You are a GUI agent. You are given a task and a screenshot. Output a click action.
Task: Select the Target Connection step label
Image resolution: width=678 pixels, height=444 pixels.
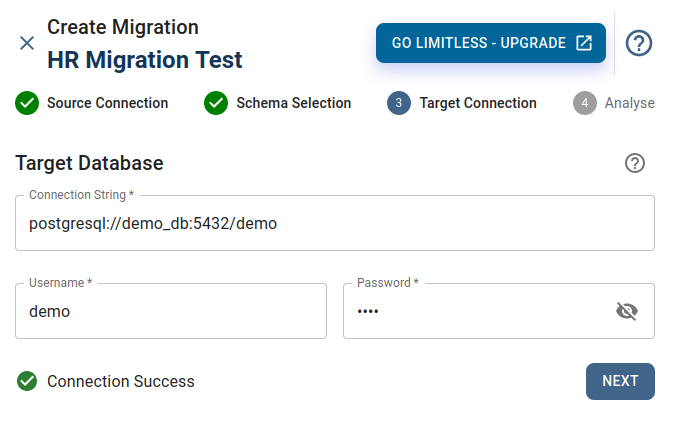click(x=478, y=103)
